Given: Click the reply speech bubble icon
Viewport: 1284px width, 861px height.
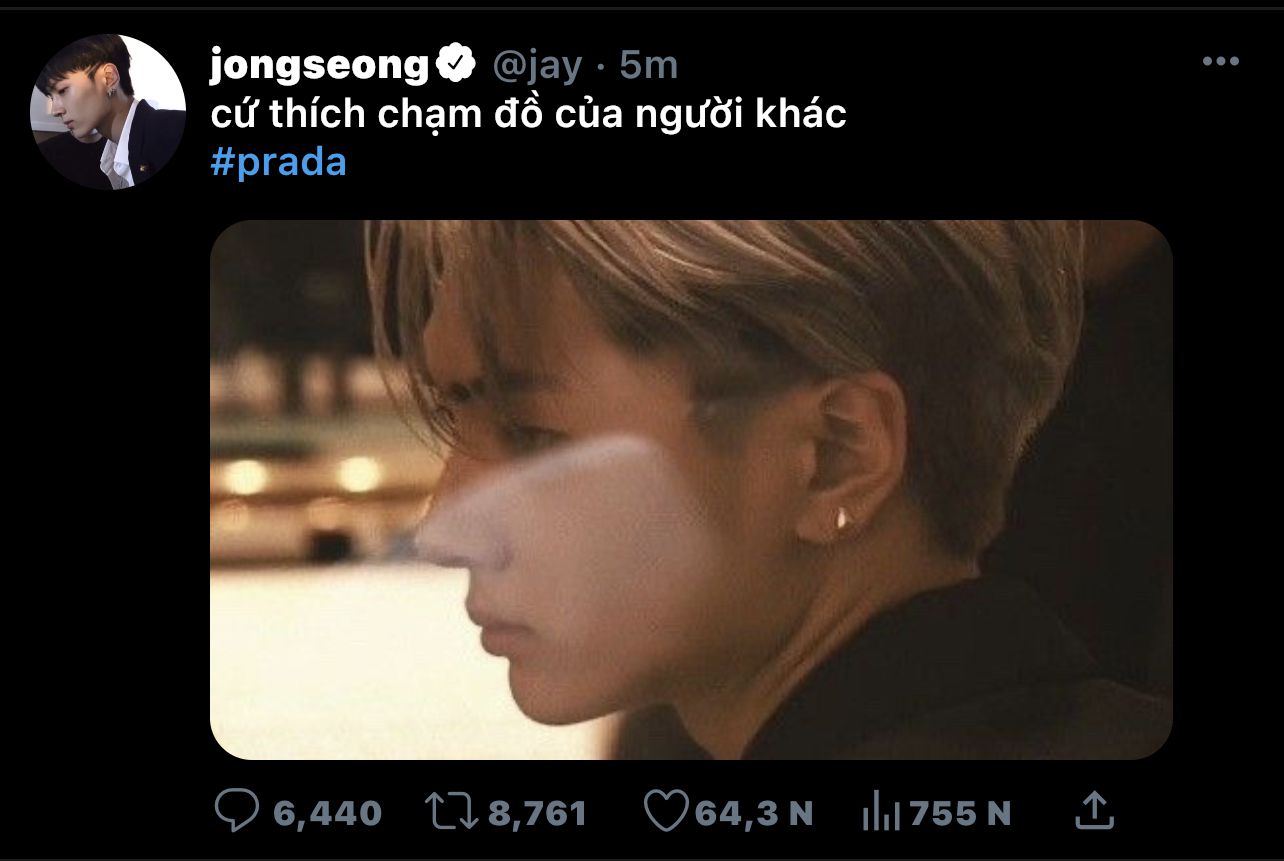Looking at the screenshot, I should 237,811.
